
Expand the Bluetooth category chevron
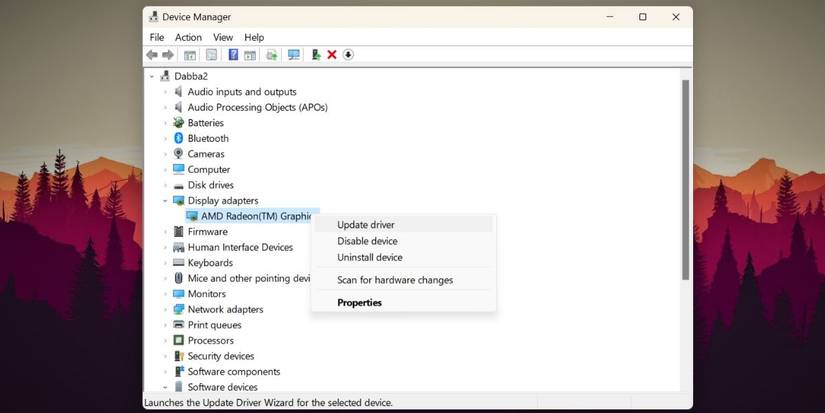(x=165, y=138)
